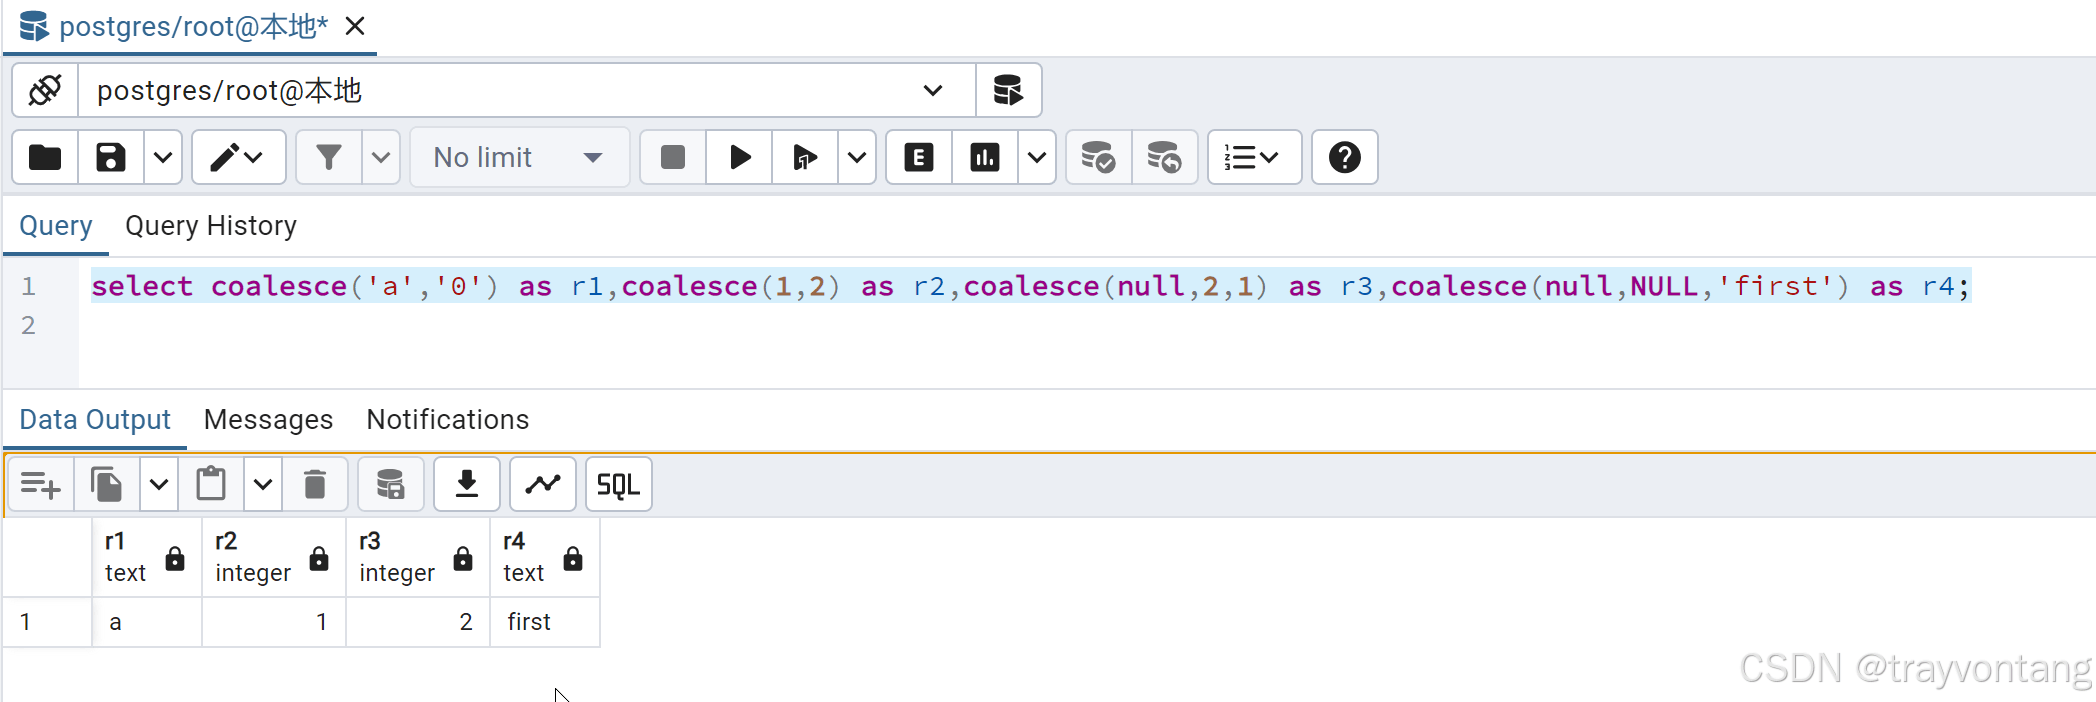2096x702 pixels.
Task: Switch to the Data Output tab
Action: click(95, 420)
